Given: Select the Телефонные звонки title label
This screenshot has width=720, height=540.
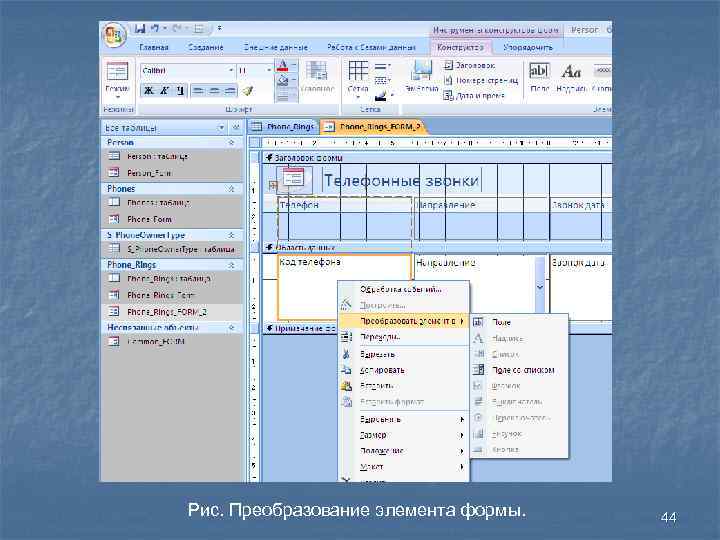Looking at the screenshot, I should click(x=402, y=181).
